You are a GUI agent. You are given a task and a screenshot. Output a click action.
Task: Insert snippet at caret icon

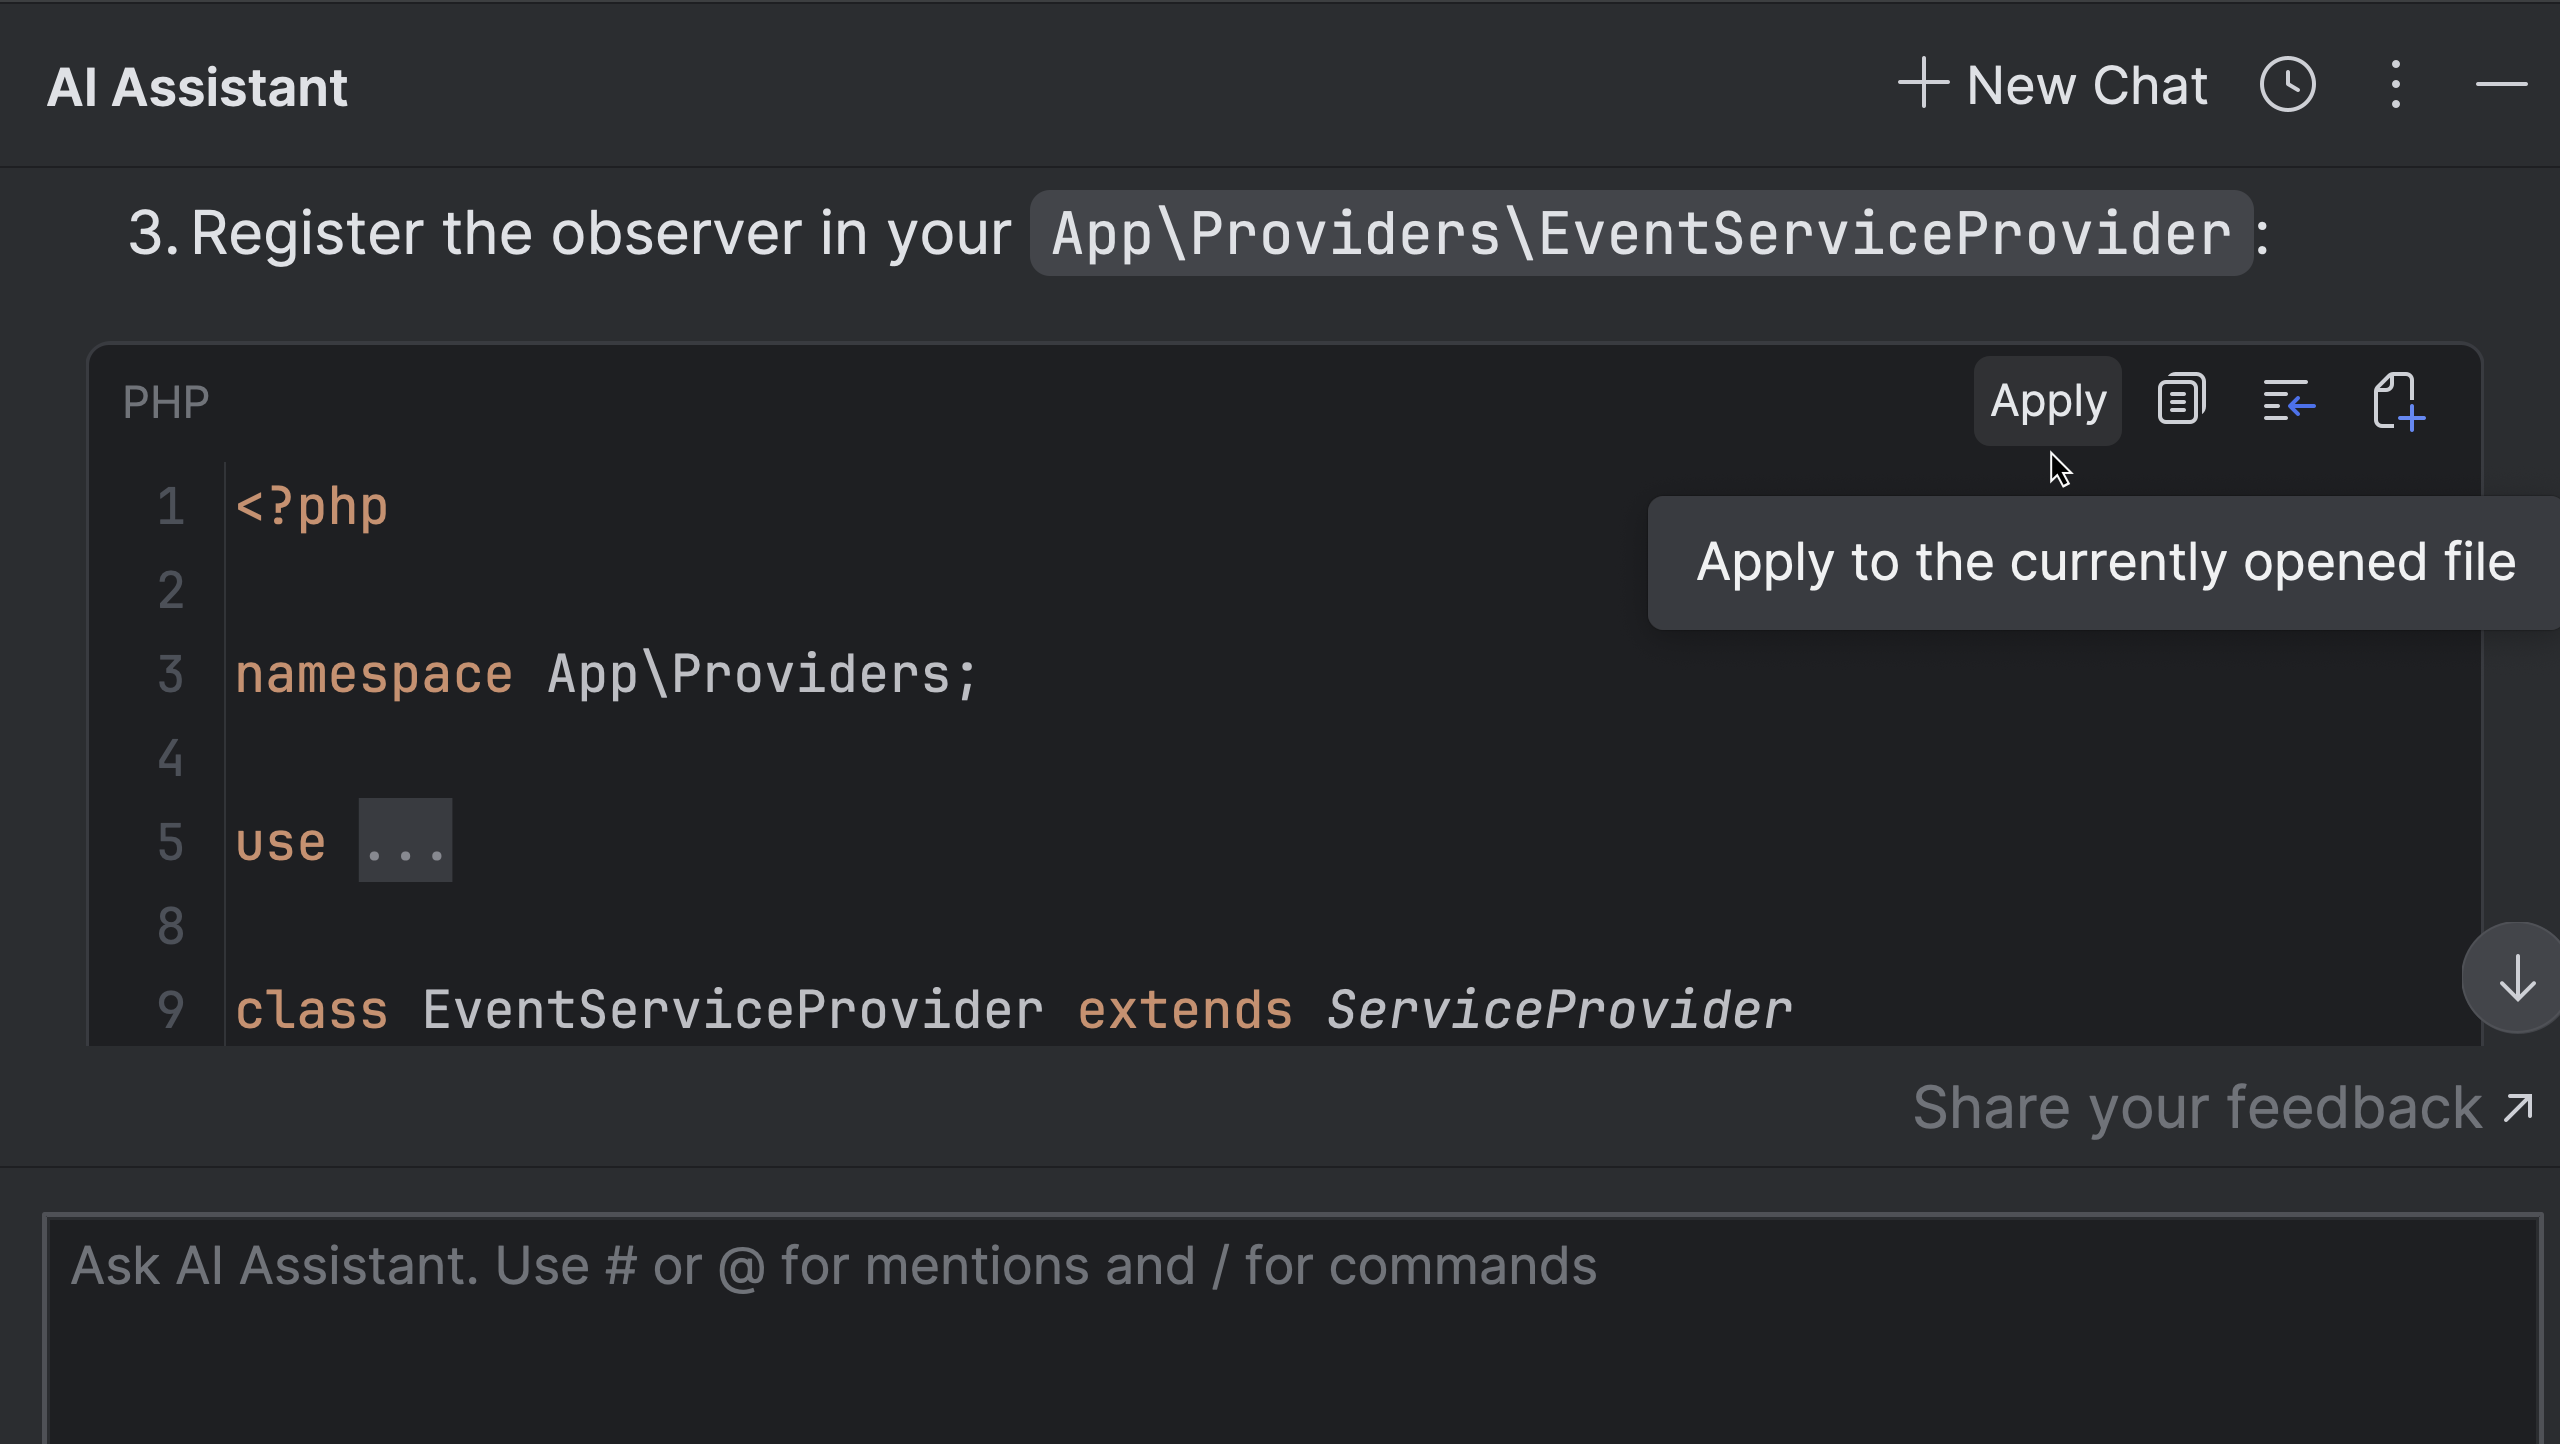2289,401
